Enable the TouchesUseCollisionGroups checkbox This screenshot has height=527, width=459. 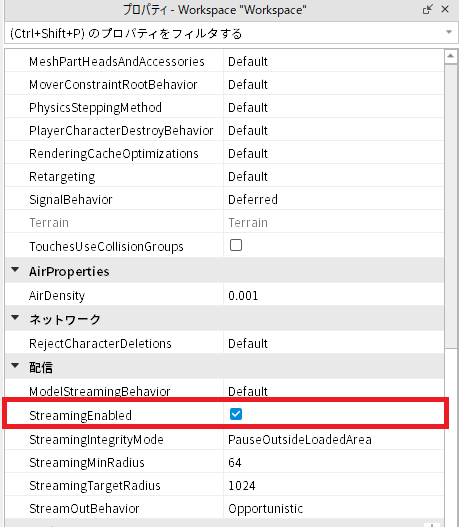(236, 245)
